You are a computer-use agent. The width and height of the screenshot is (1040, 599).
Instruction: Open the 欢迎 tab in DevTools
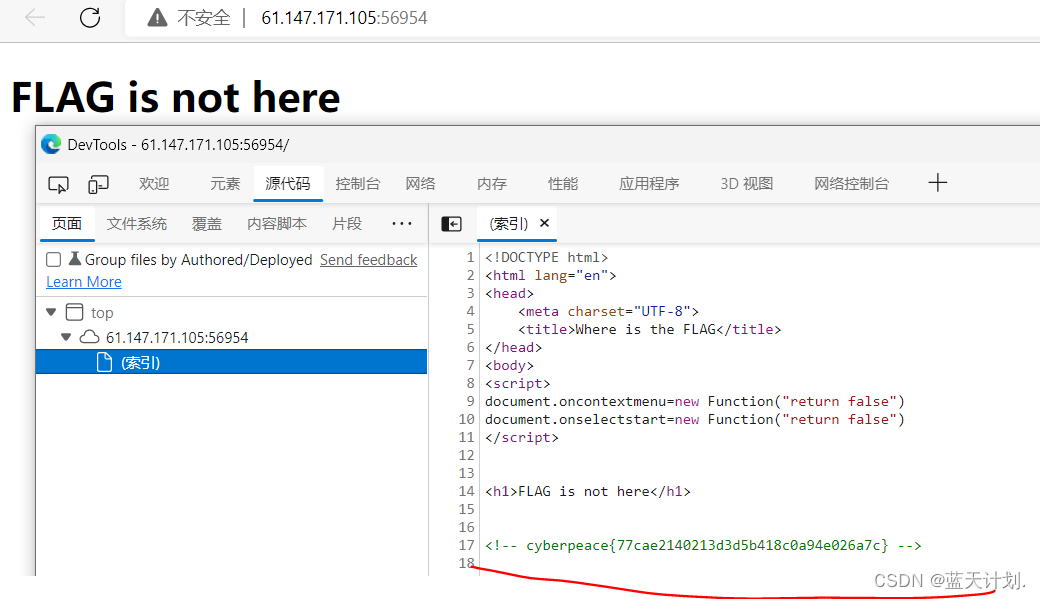[x=155, y=184]
